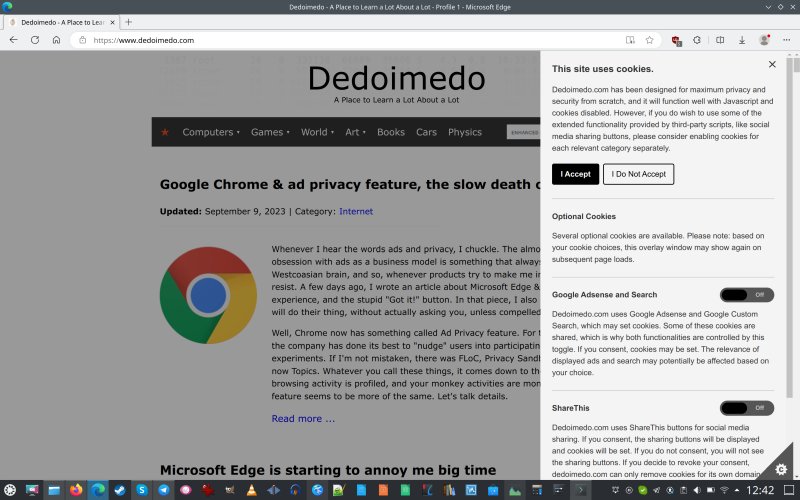The width and height of the screenshot is (800, 500).
Task: Close the cookie consent panel with X
Action: coord(772,64)
